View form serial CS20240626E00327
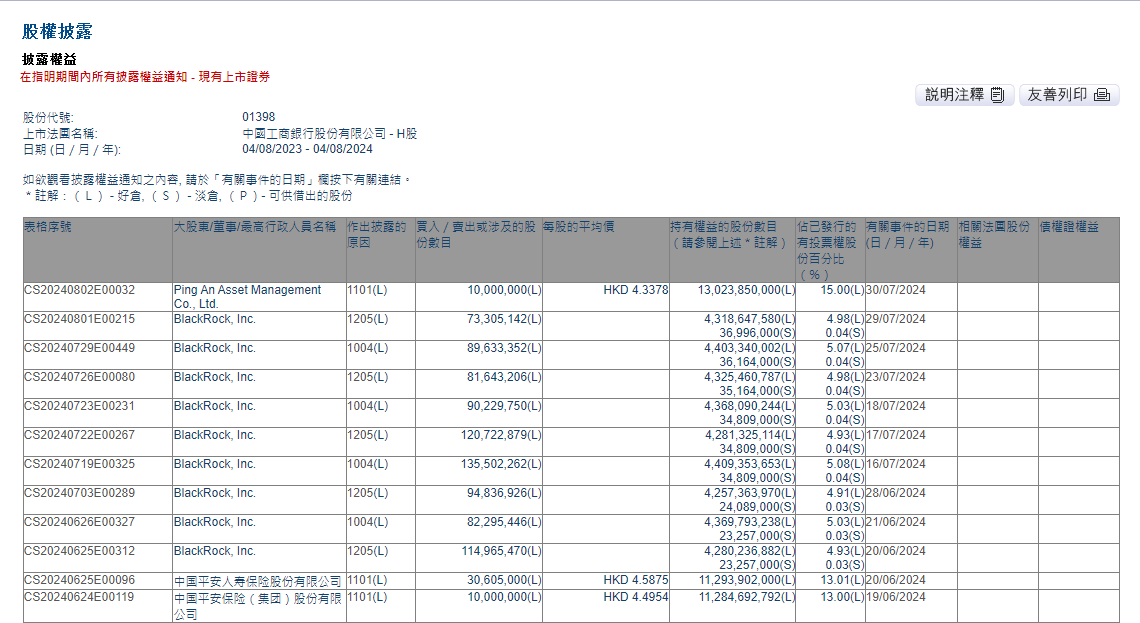The width and height of the screenshot is (1140, 623). click(79, 522)
